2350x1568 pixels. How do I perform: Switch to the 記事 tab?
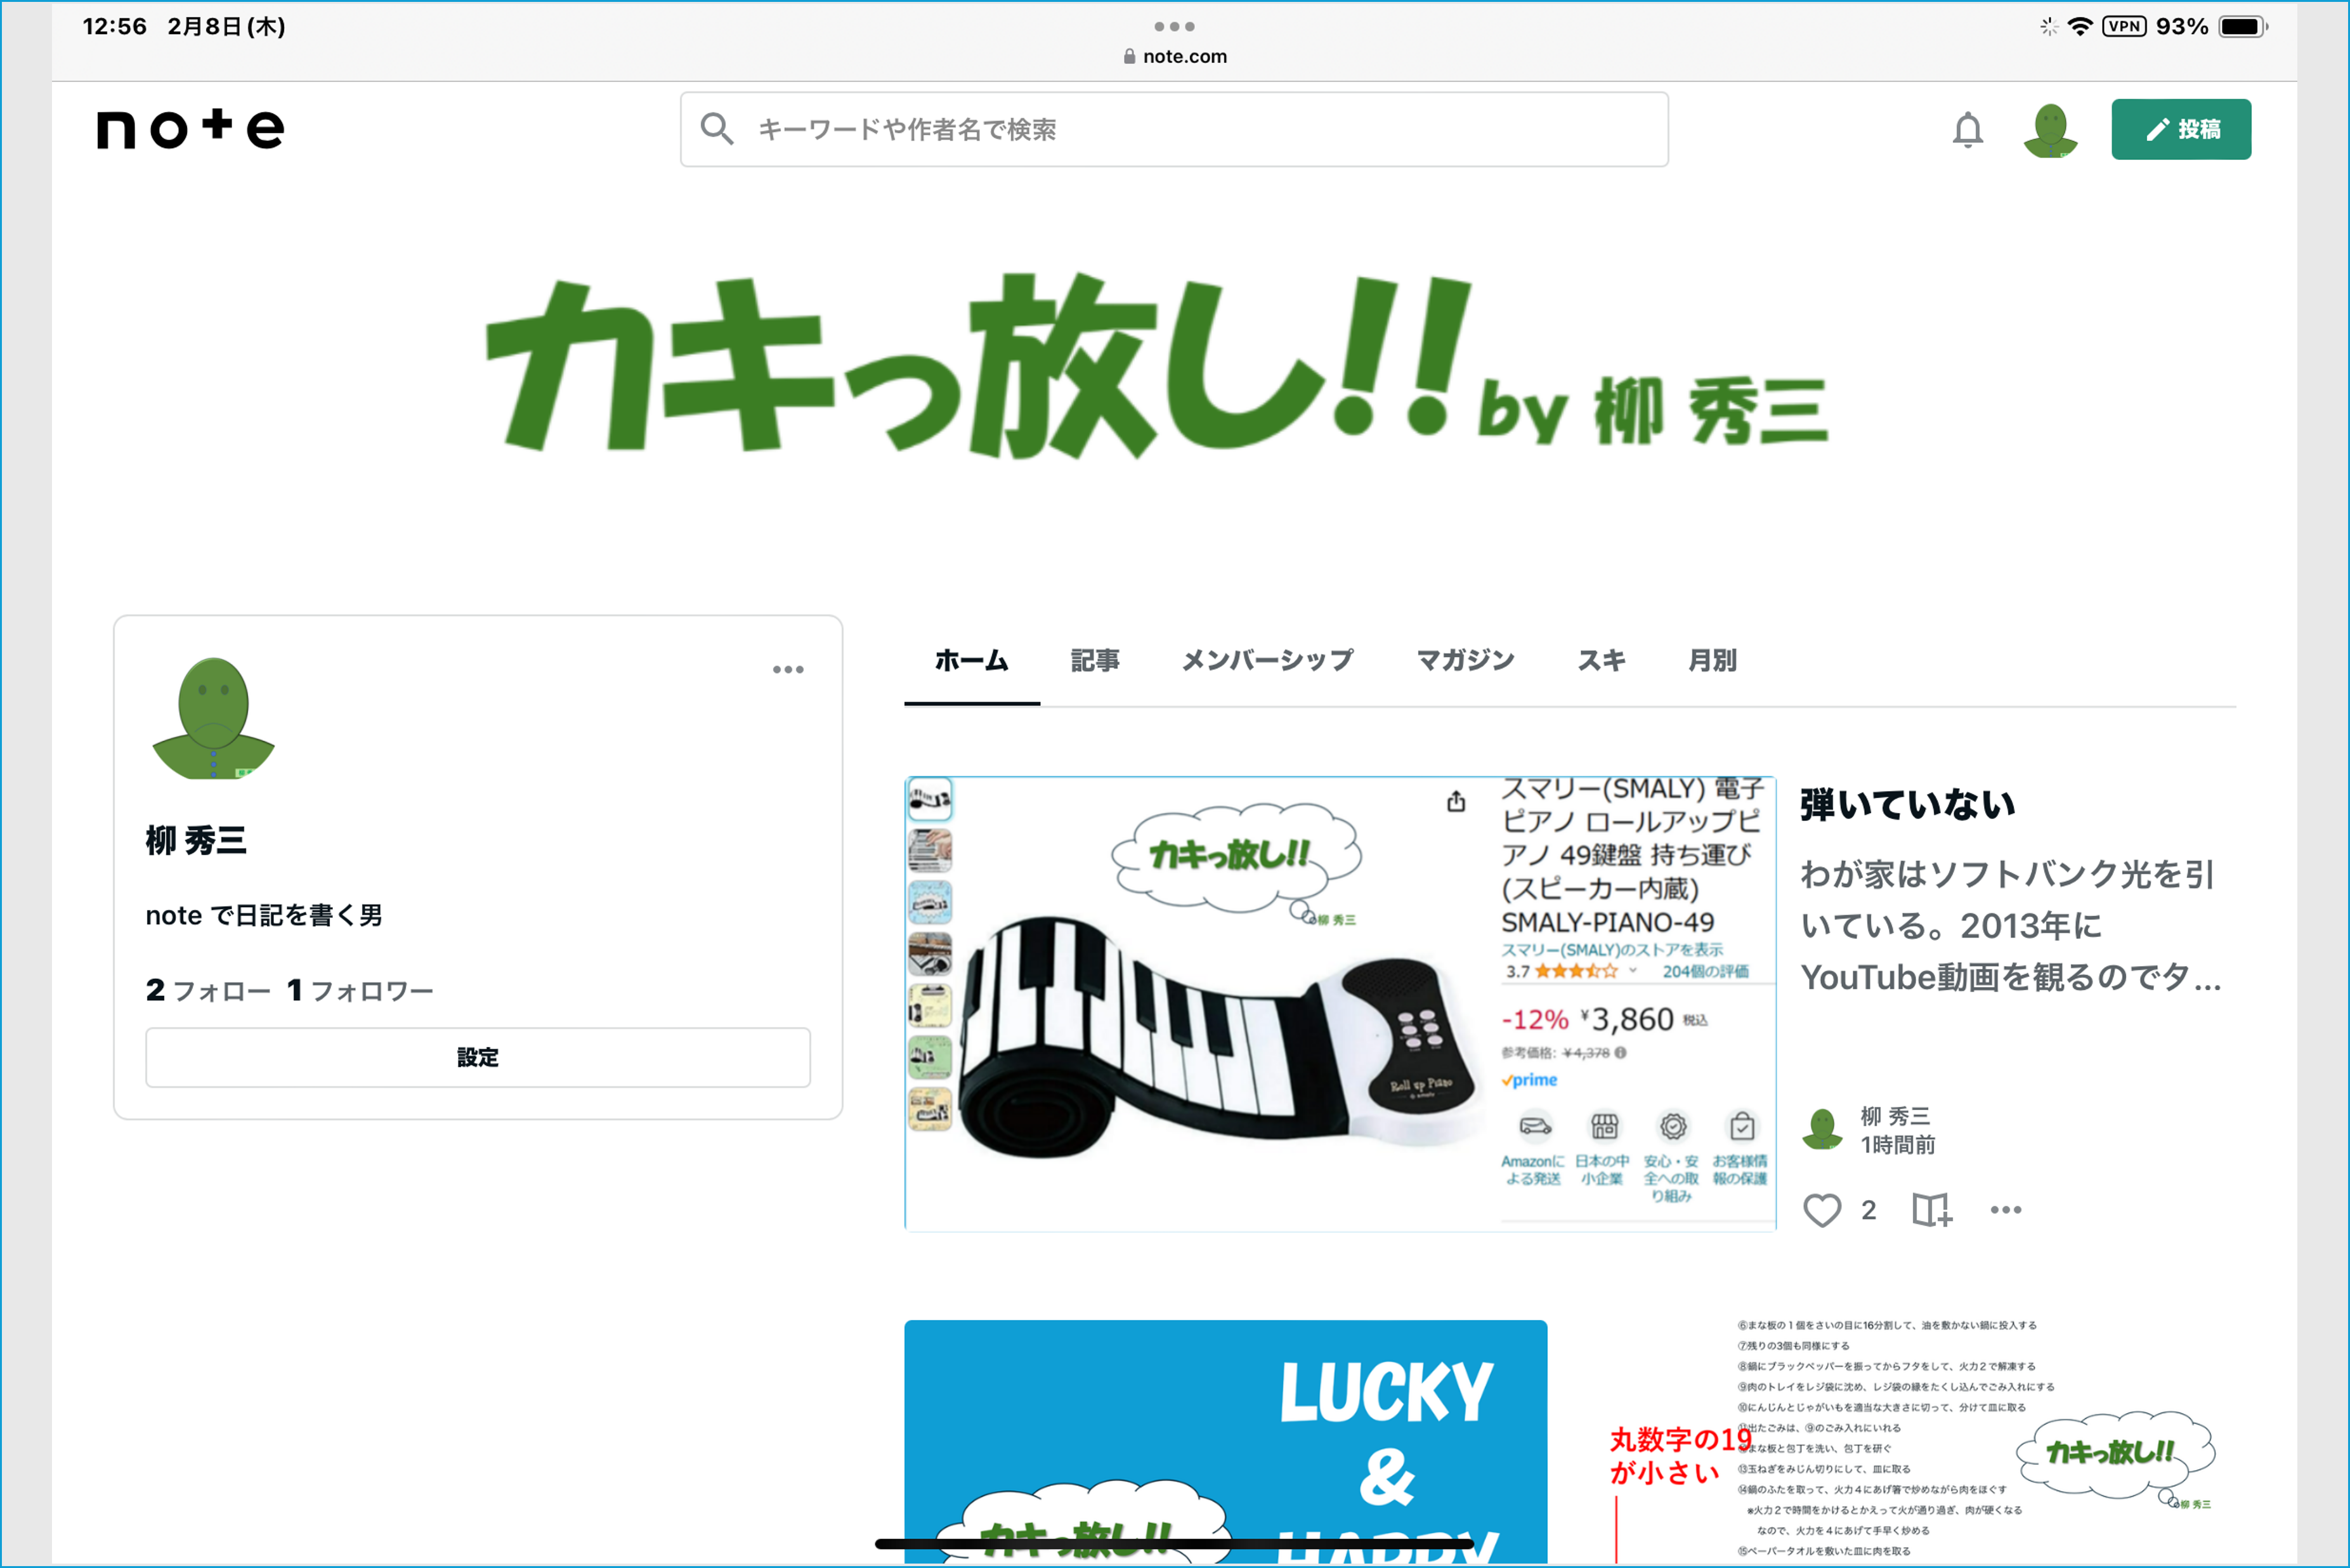coord(1095,660)
